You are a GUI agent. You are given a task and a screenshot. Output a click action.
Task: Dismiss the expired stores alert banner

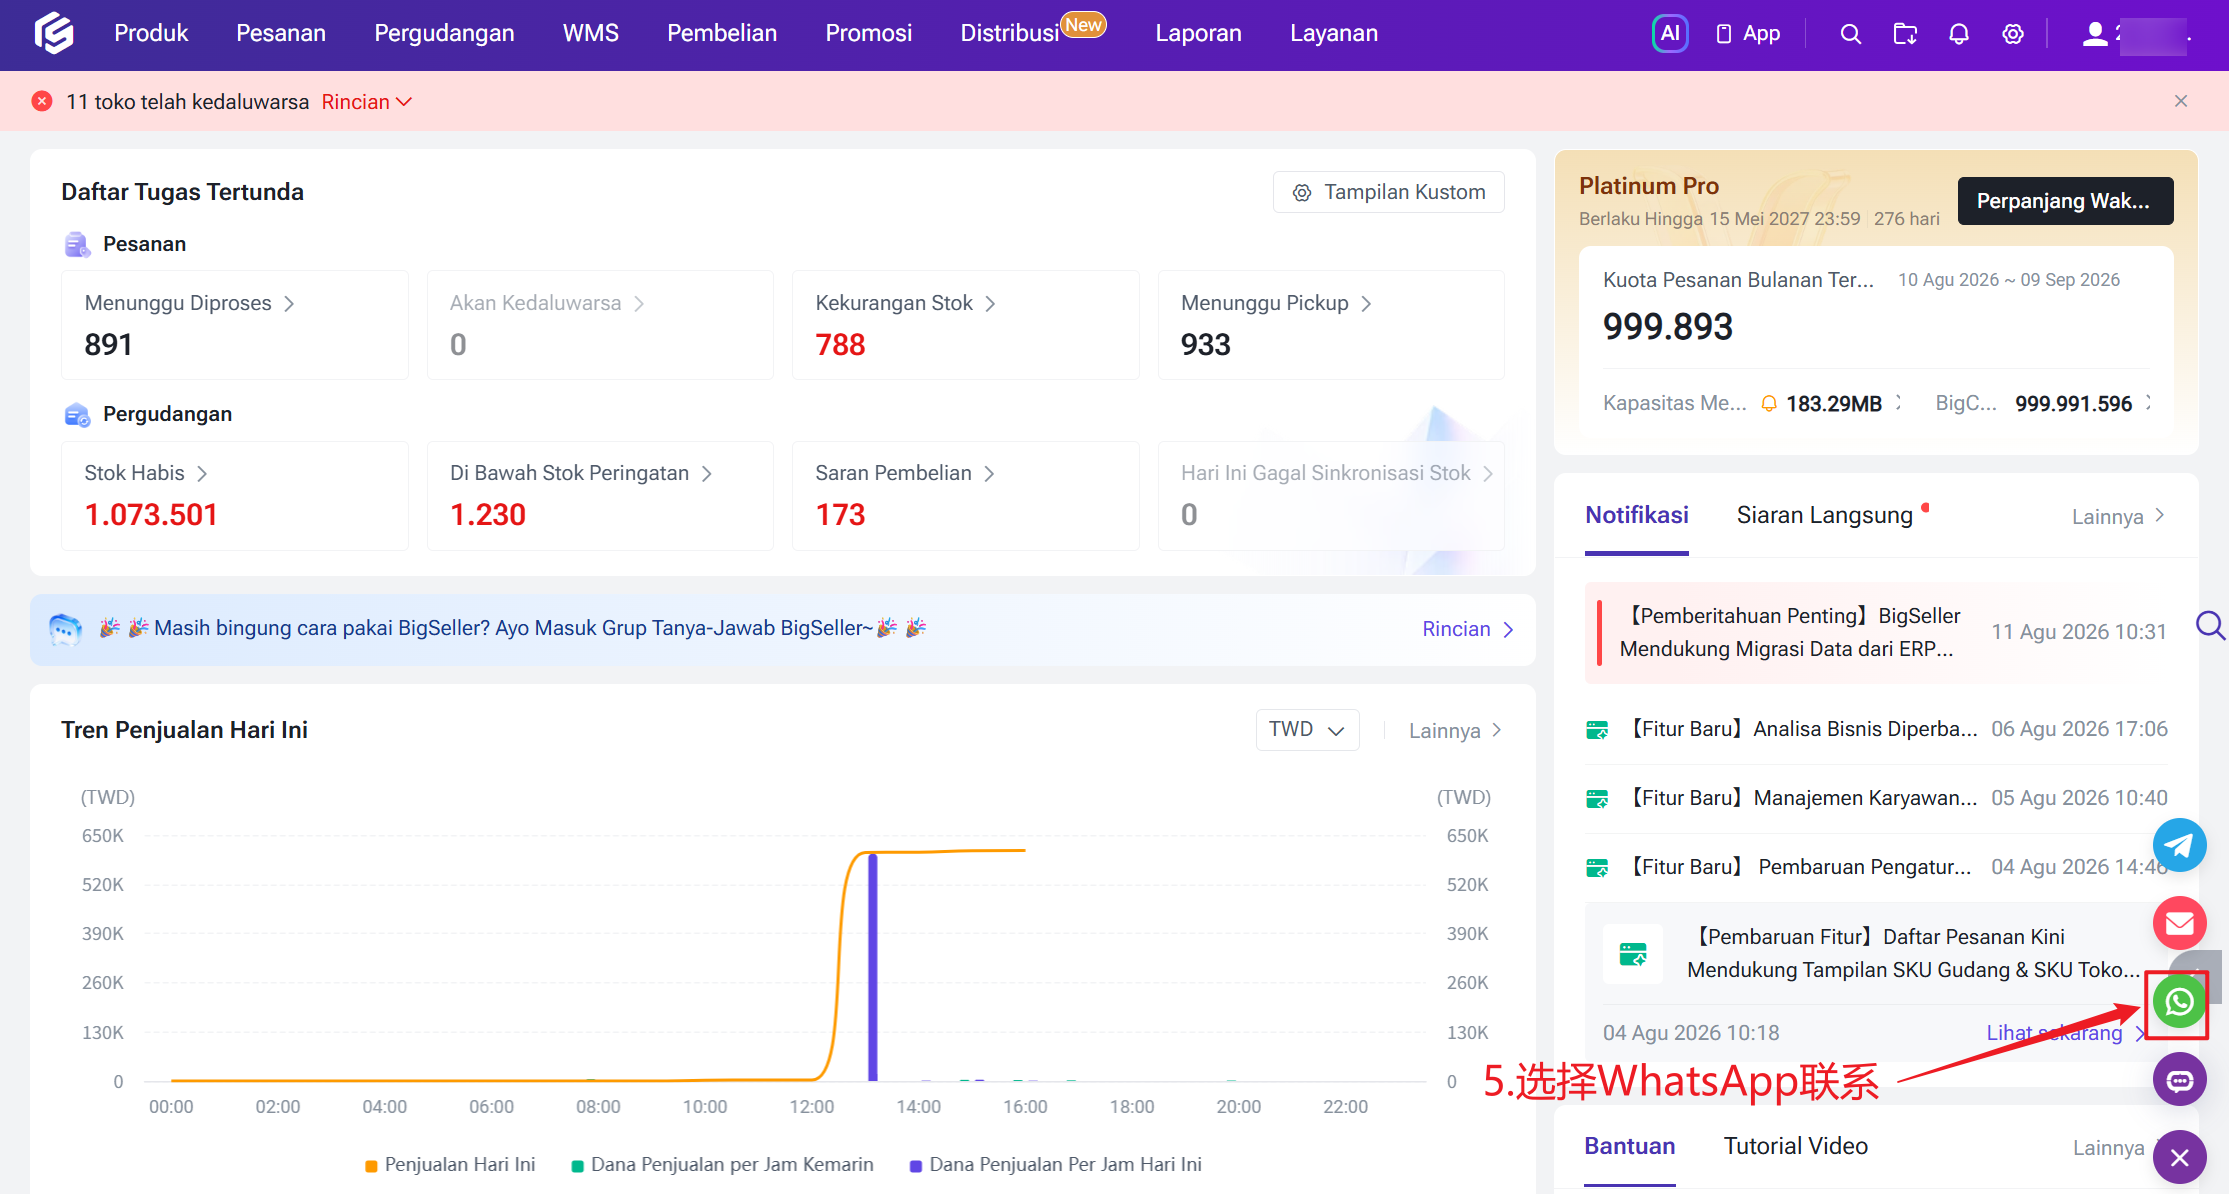coord(2181,101)
